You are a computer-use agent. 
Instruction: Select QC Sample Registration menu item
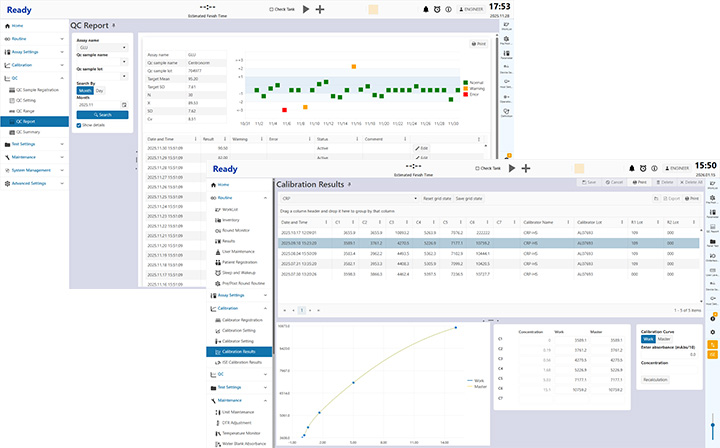(x=38, y=89)
